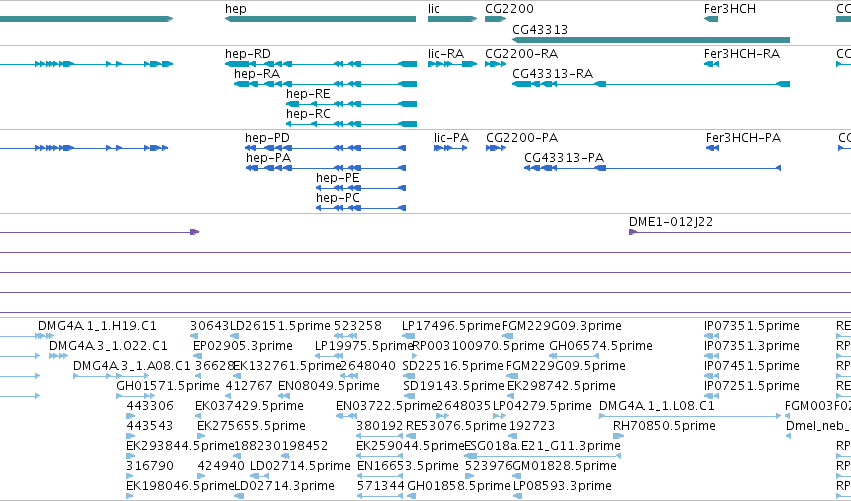Select the CG2200-RA transcript label
851x501 pixels.
(521, 54)
